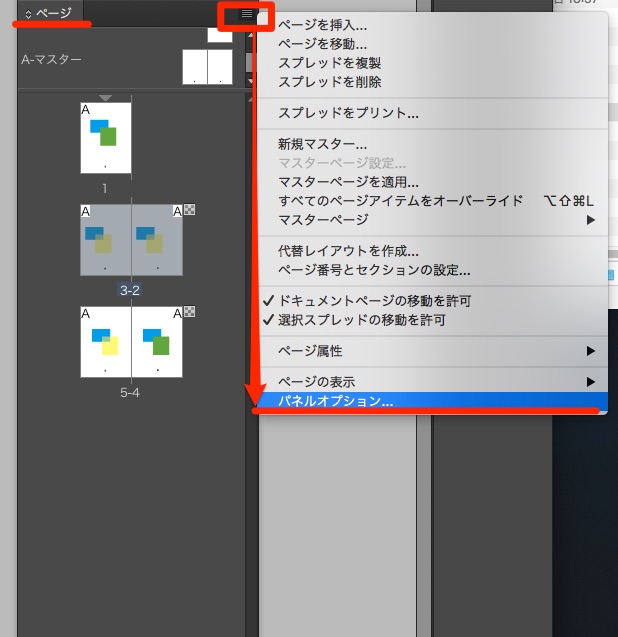Select the right page of spread 5-4
Screen dimensions: 618x637
[157, 342]
